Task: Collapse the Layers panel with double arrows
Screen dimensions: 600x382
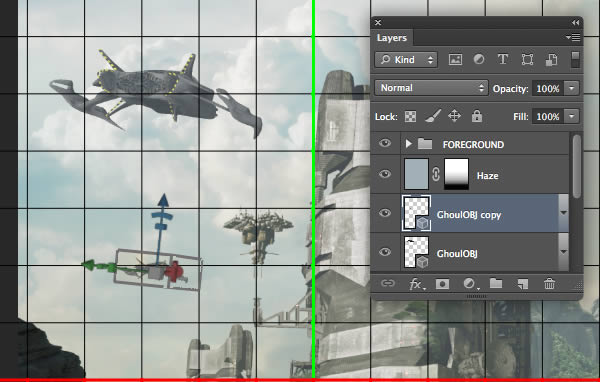Action: pyautogui.click(x=576, y=23)
